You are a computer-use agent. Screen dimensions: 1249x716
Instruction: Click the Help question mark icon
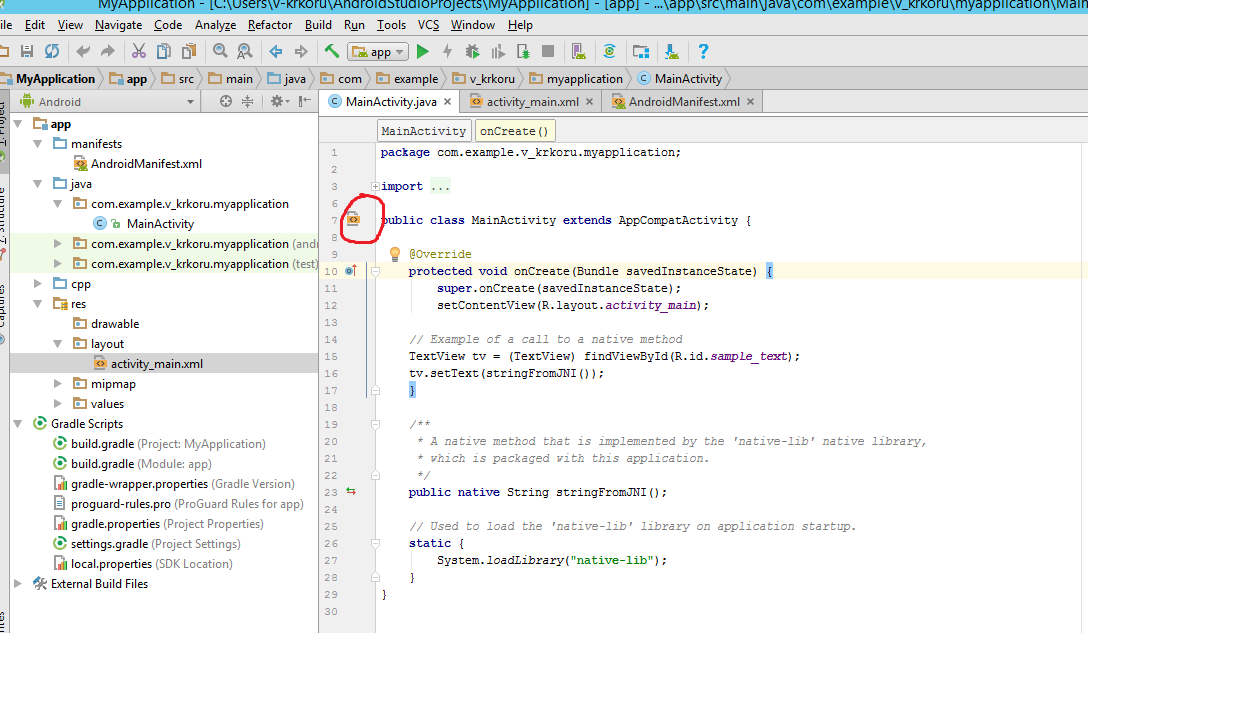click(703, 51)
